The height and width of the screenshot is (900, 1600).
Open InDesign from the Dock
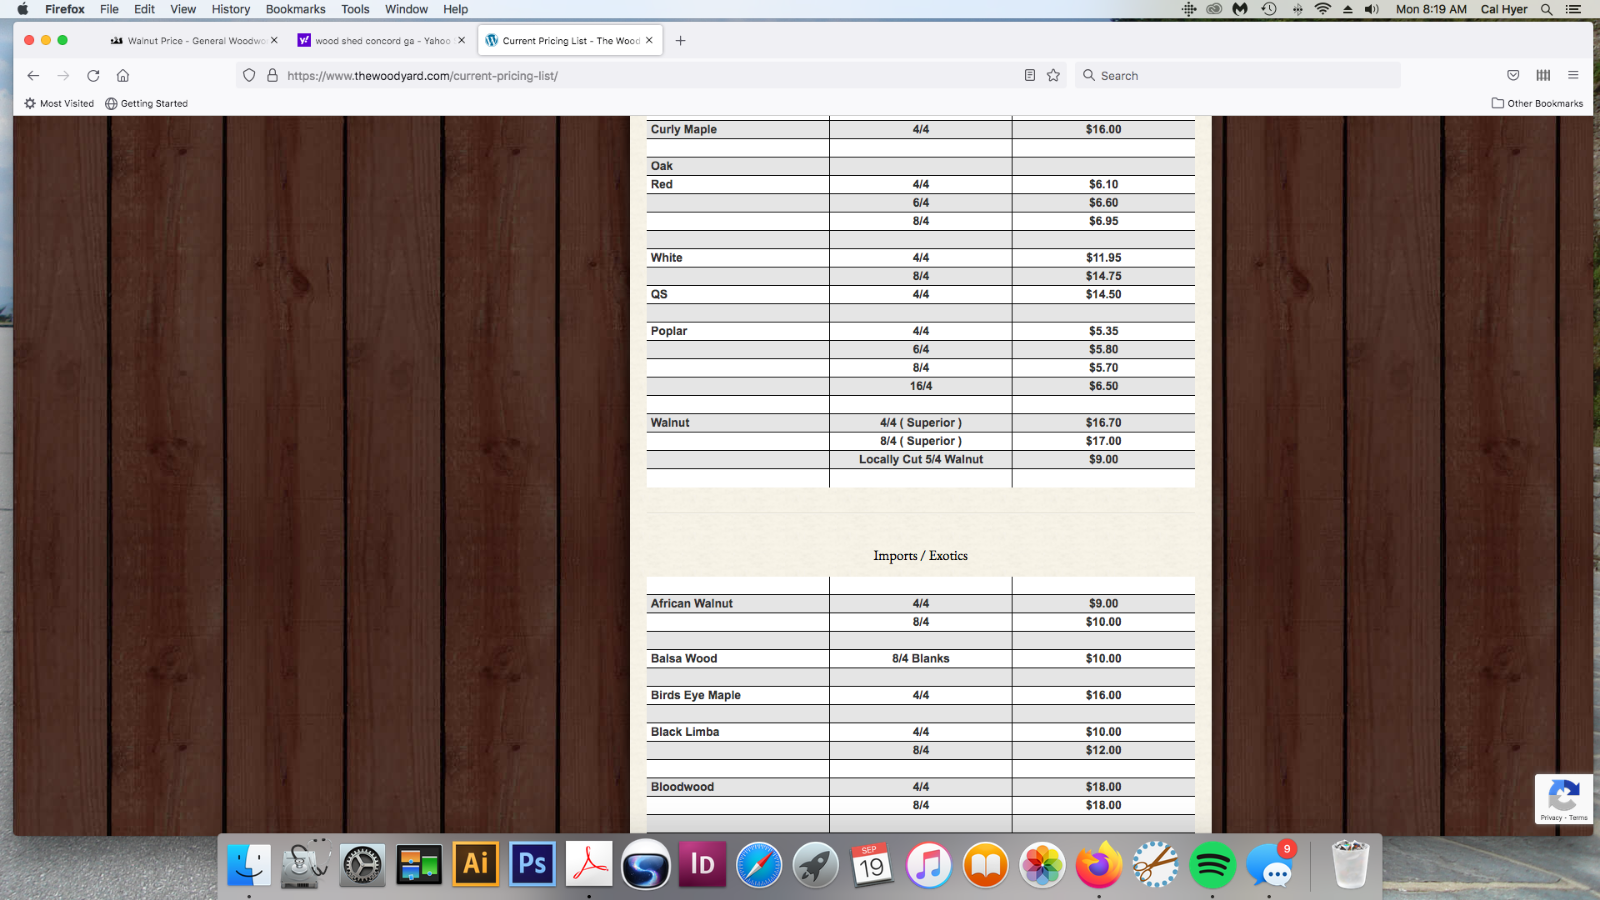(x=703, y=865)
